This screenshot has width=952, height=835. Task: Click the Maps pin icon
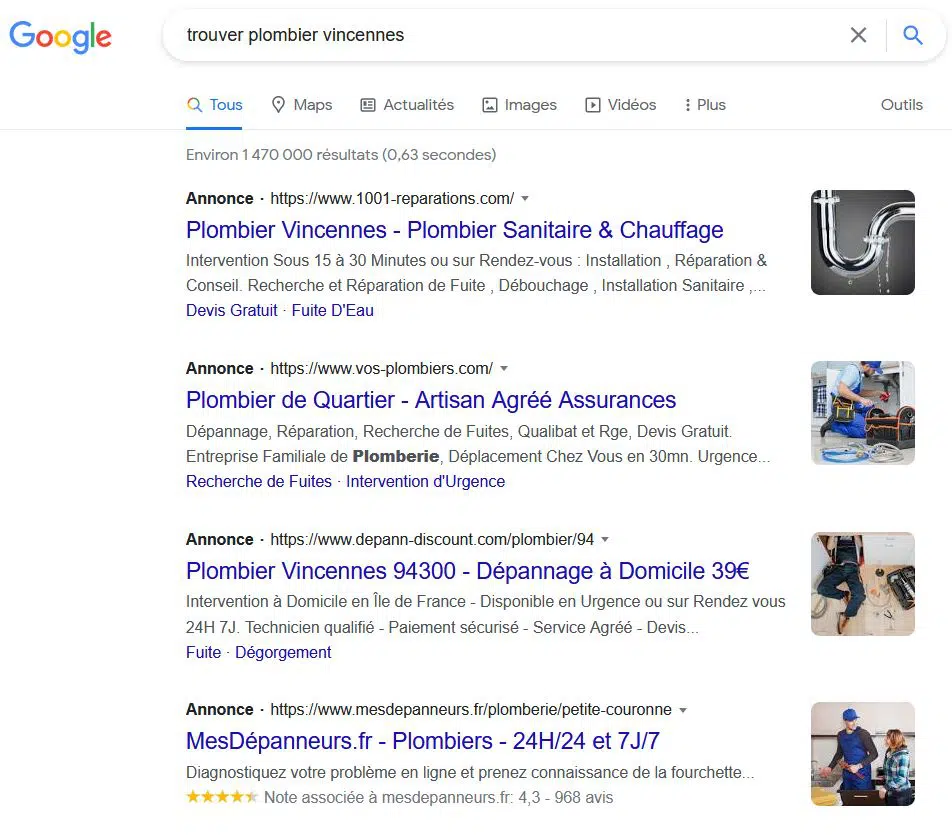278,105
